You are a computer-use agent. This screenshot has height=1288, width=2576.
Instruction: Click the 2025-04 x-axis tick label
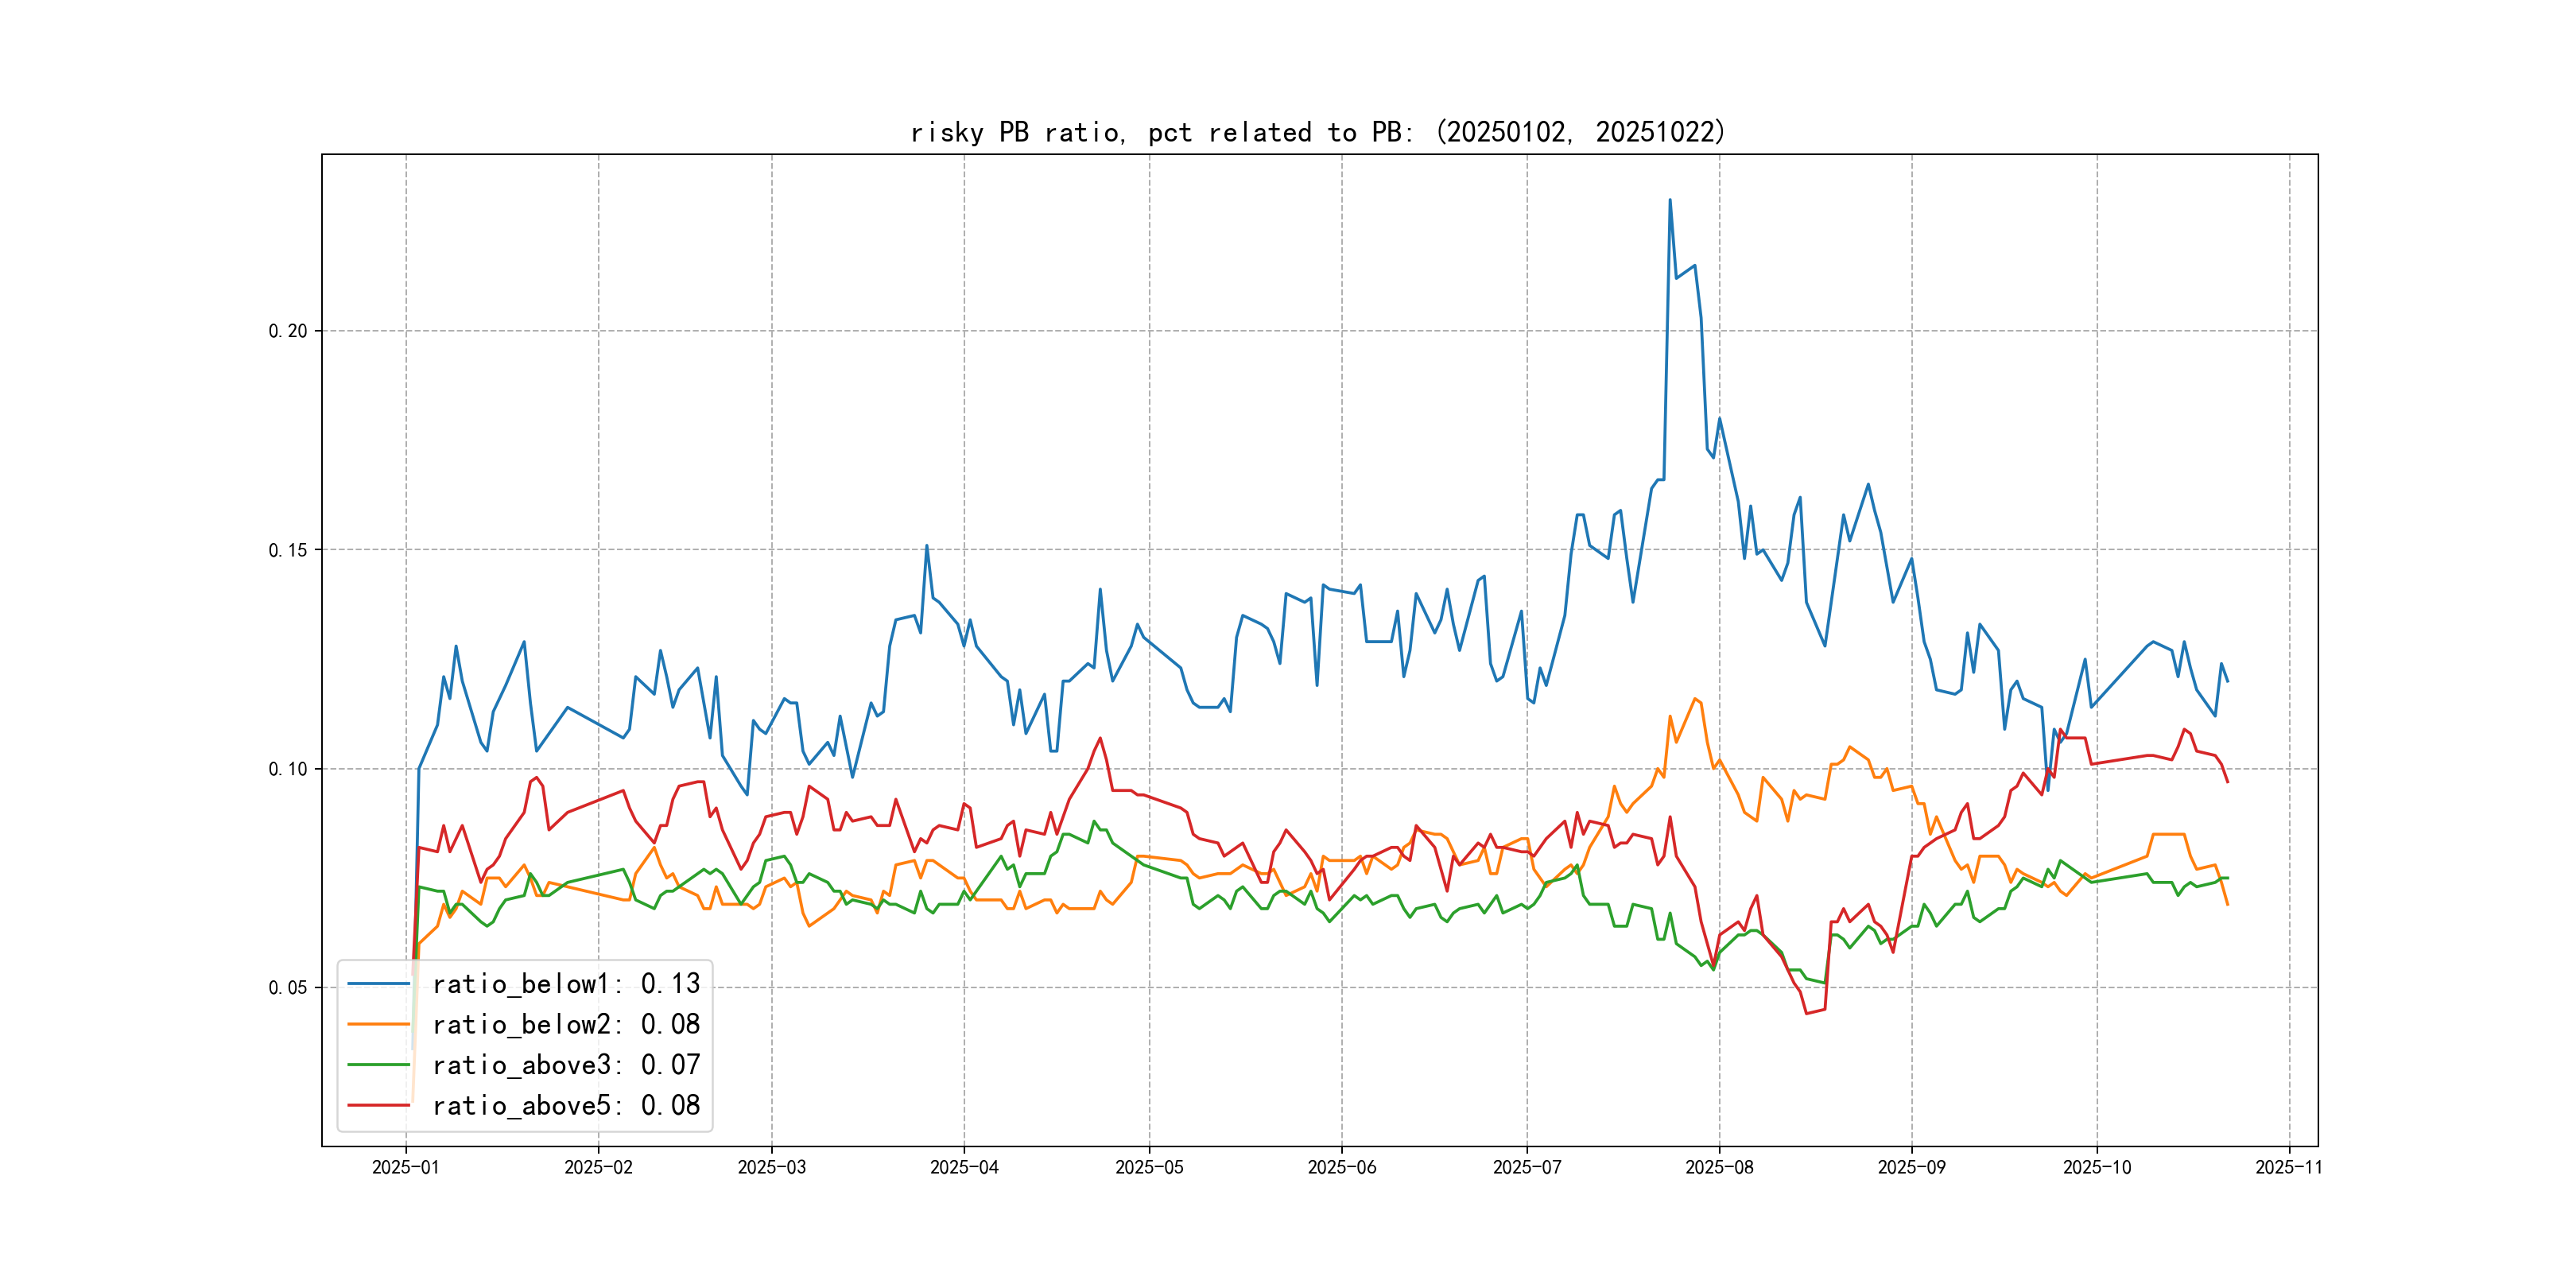tap(964, 1167)
